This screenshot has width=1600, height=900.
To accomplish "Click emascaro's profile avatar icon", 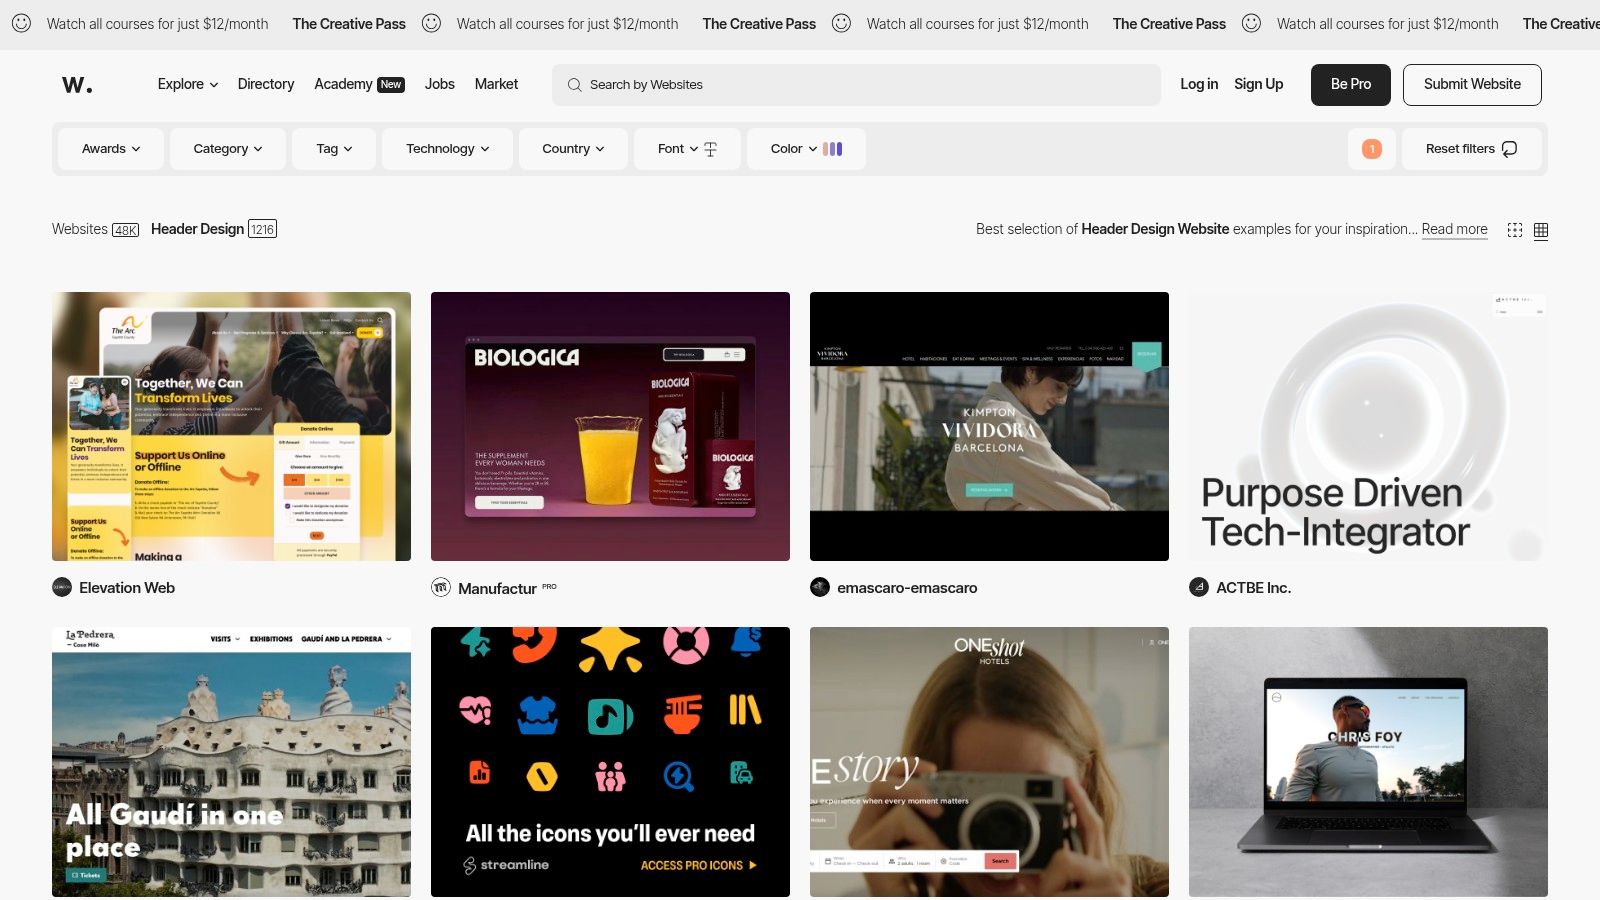I will (x=820, y=587).
